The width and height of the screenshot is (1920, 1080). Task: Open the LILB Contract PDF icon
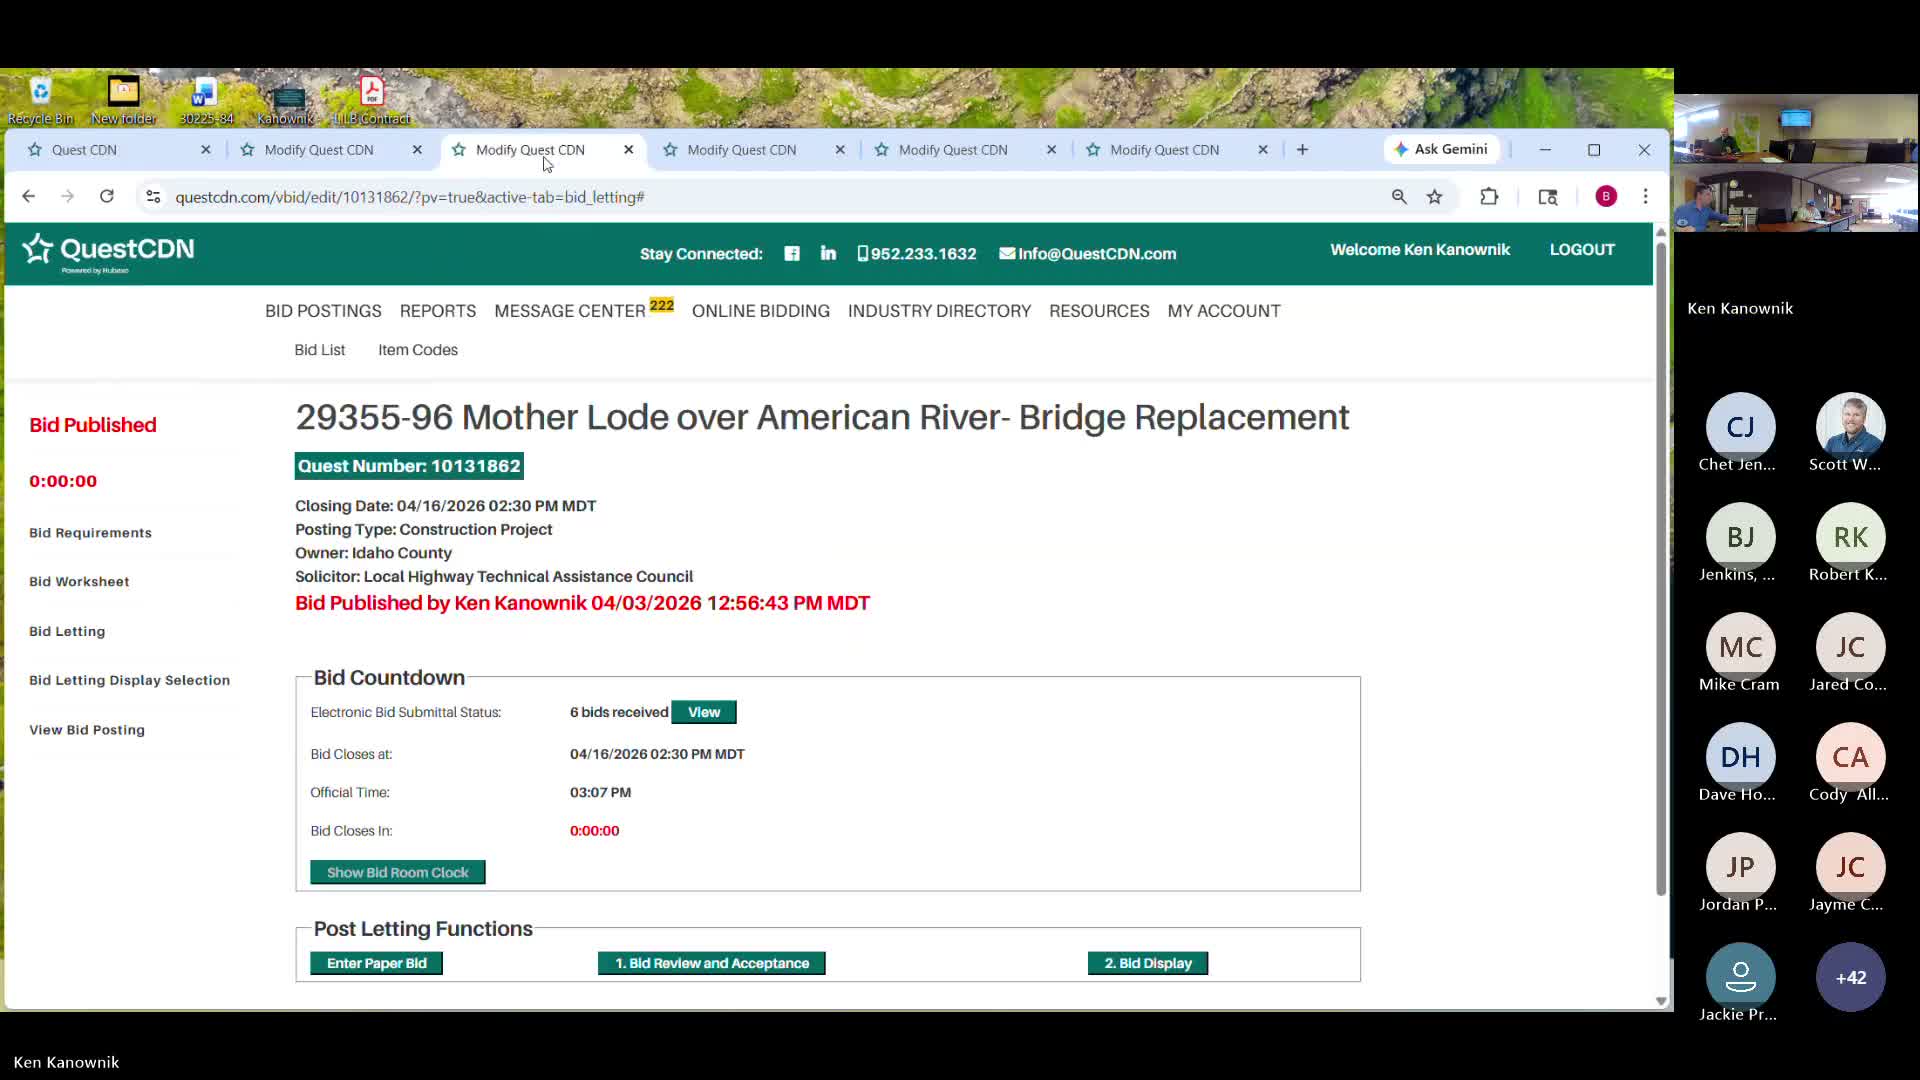coord(372,100)
